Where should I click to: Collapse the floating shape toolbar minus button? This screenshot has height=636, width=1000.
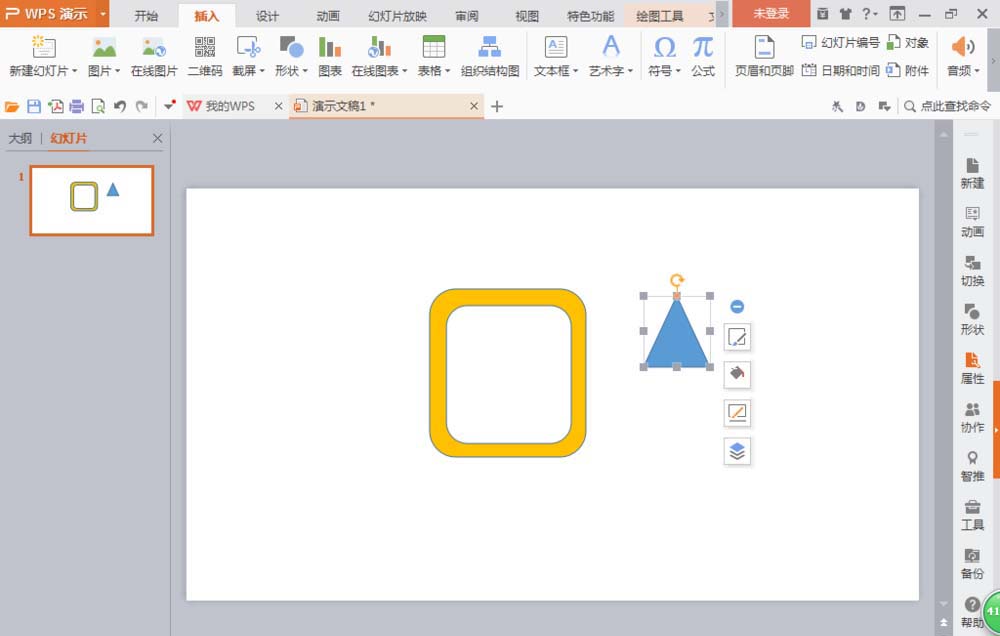[x=737, y=307]
